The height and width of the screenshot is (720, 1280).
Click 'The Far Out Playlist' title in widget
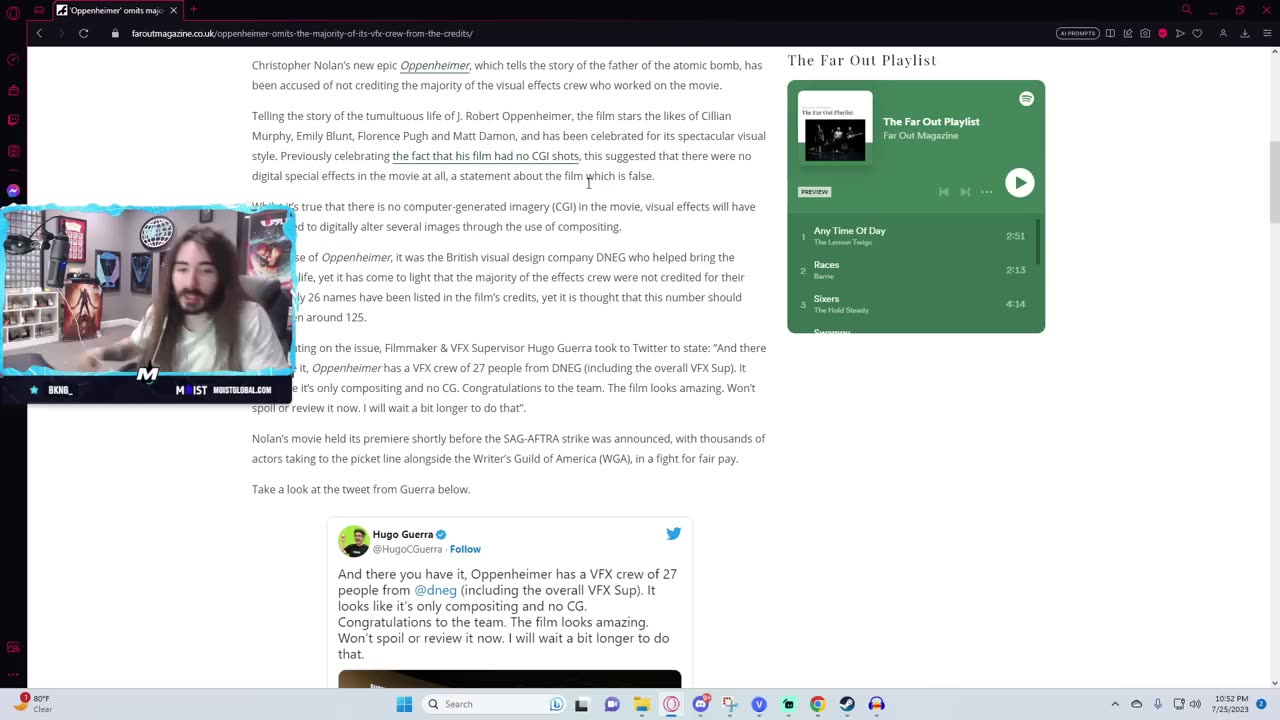tap(931, 122)
